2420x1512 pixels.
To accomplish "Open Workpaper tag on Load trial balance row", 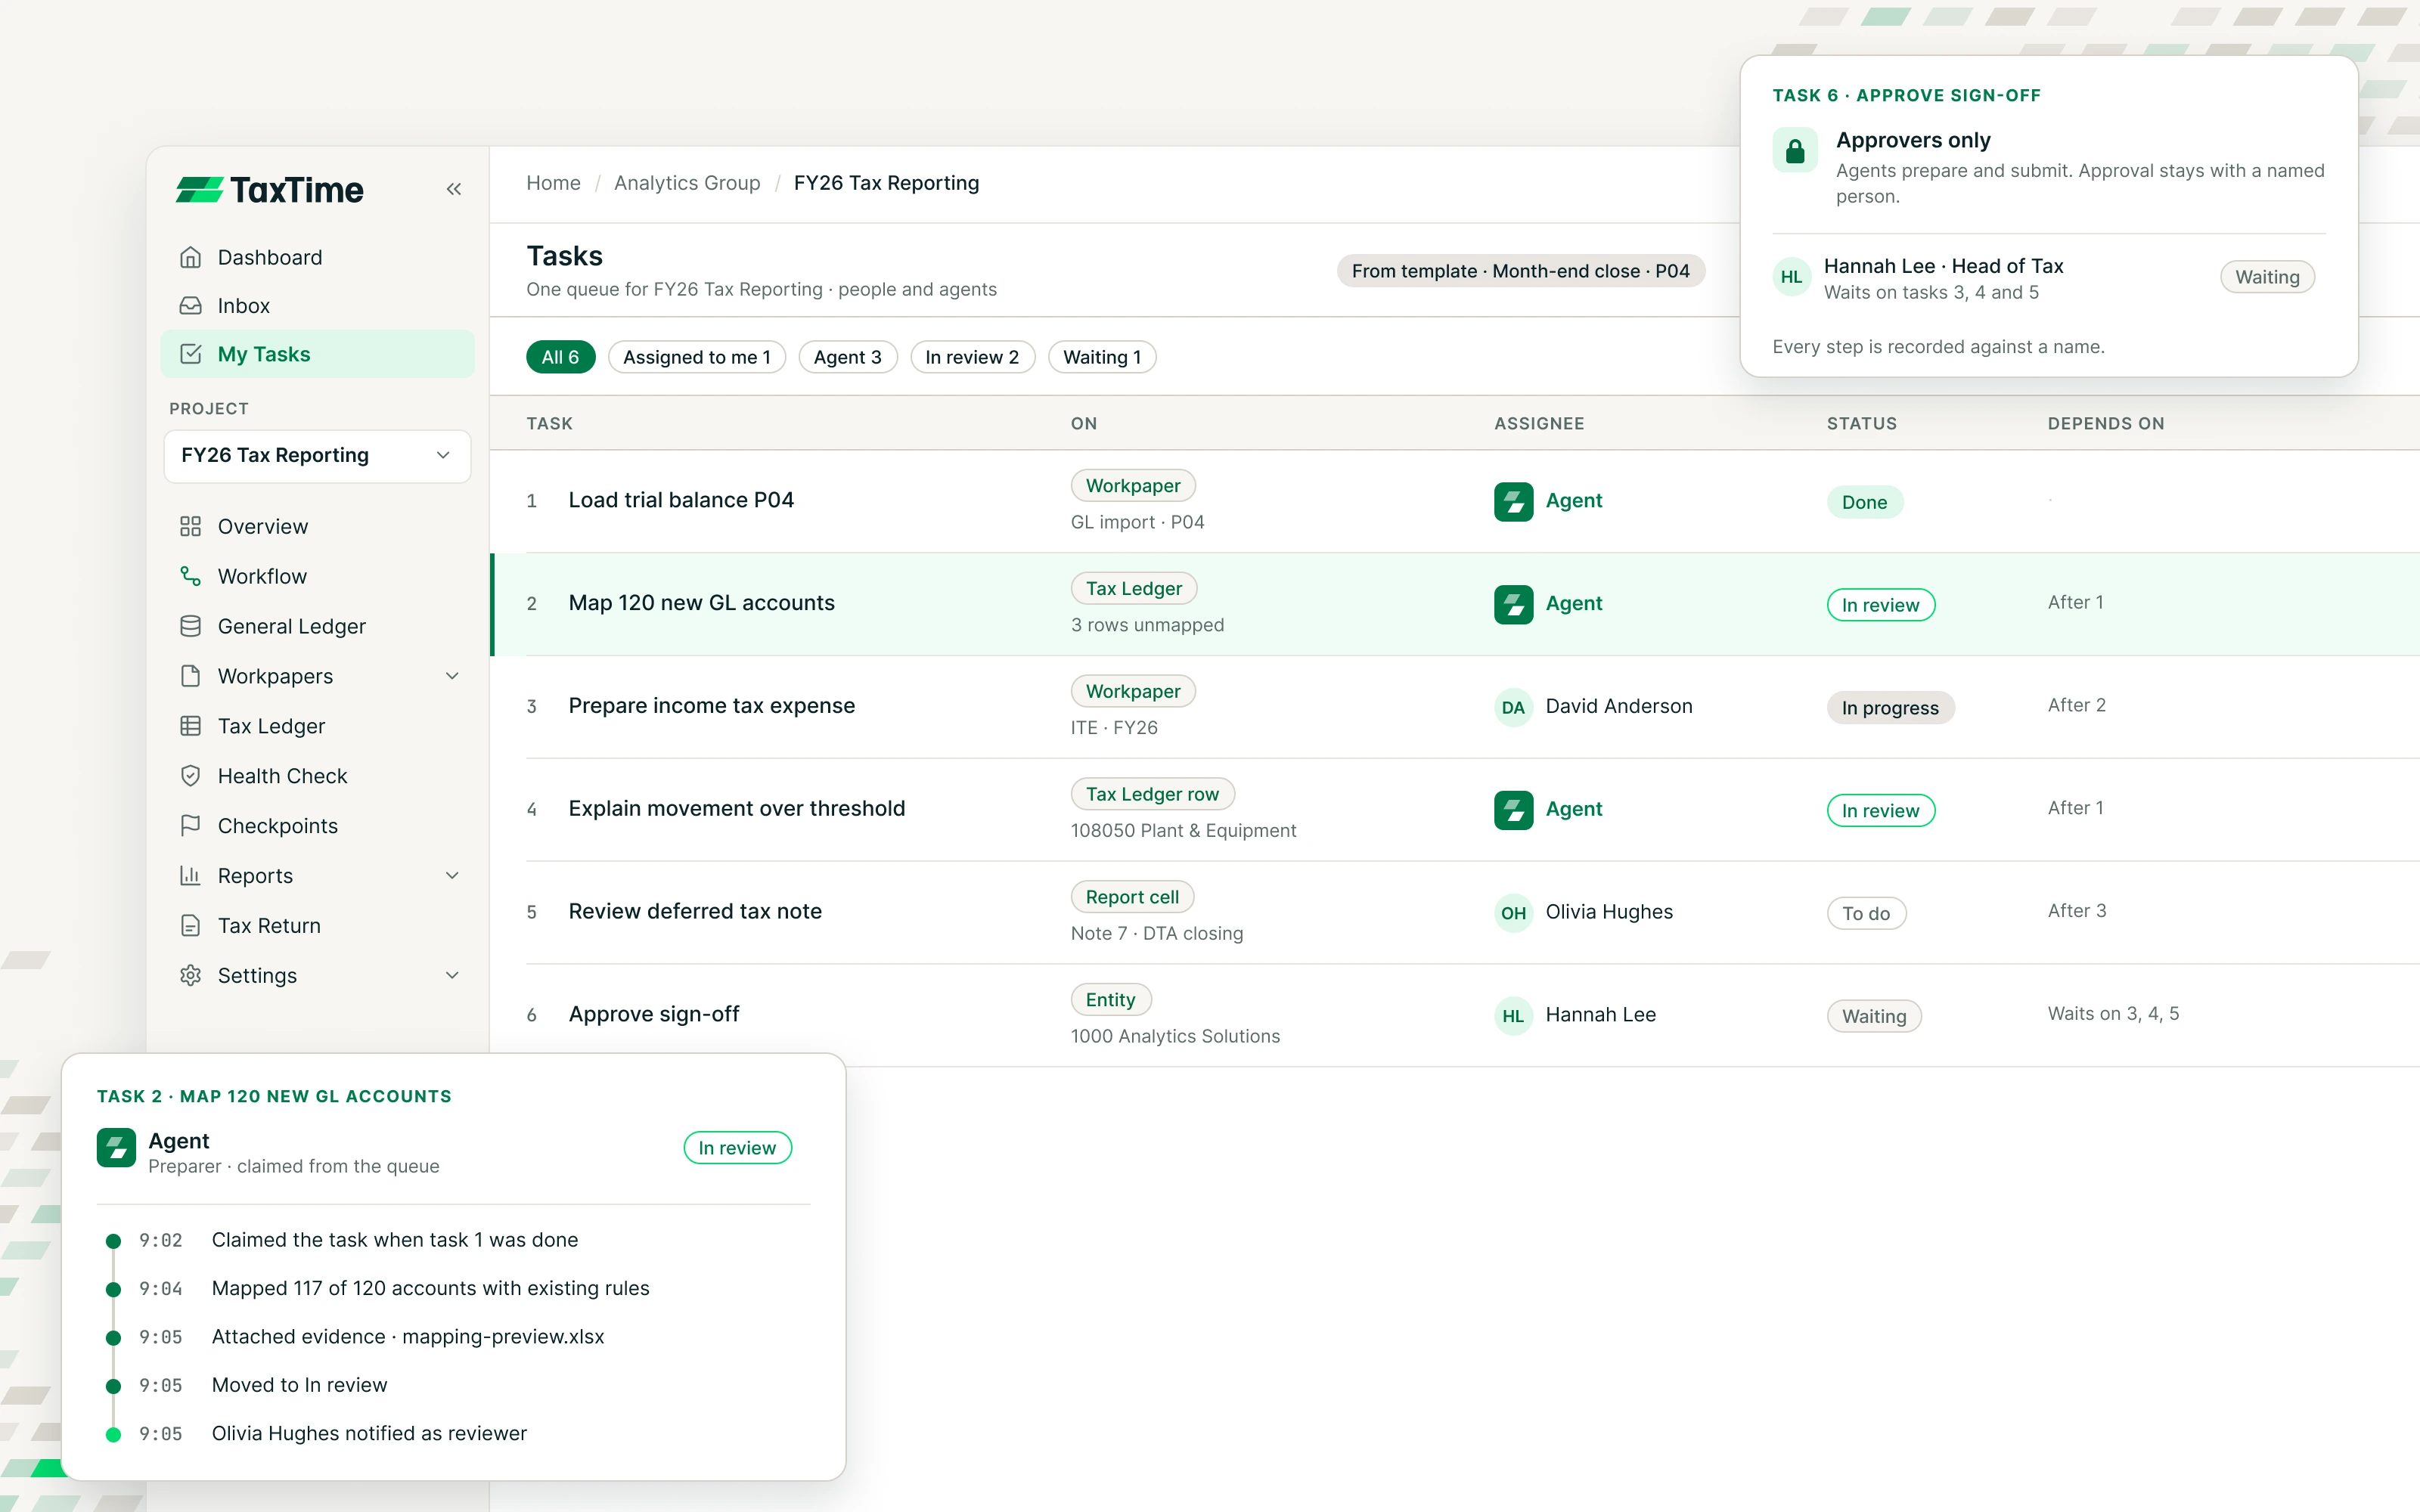I will tap(1133, 486).
